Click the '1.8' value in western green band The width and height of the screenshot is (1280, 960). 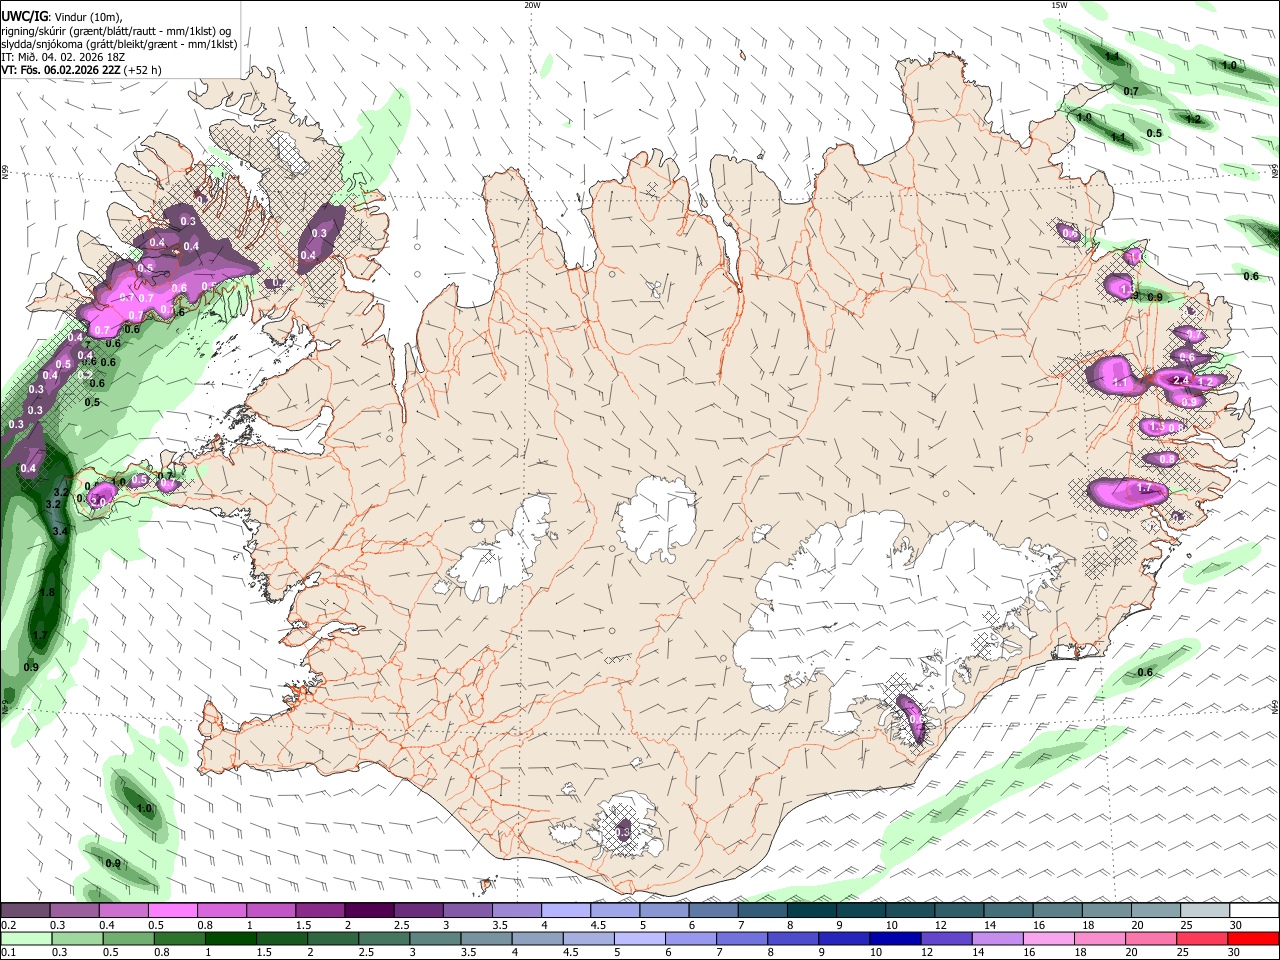pyautogui.click(x=46, y=593)
